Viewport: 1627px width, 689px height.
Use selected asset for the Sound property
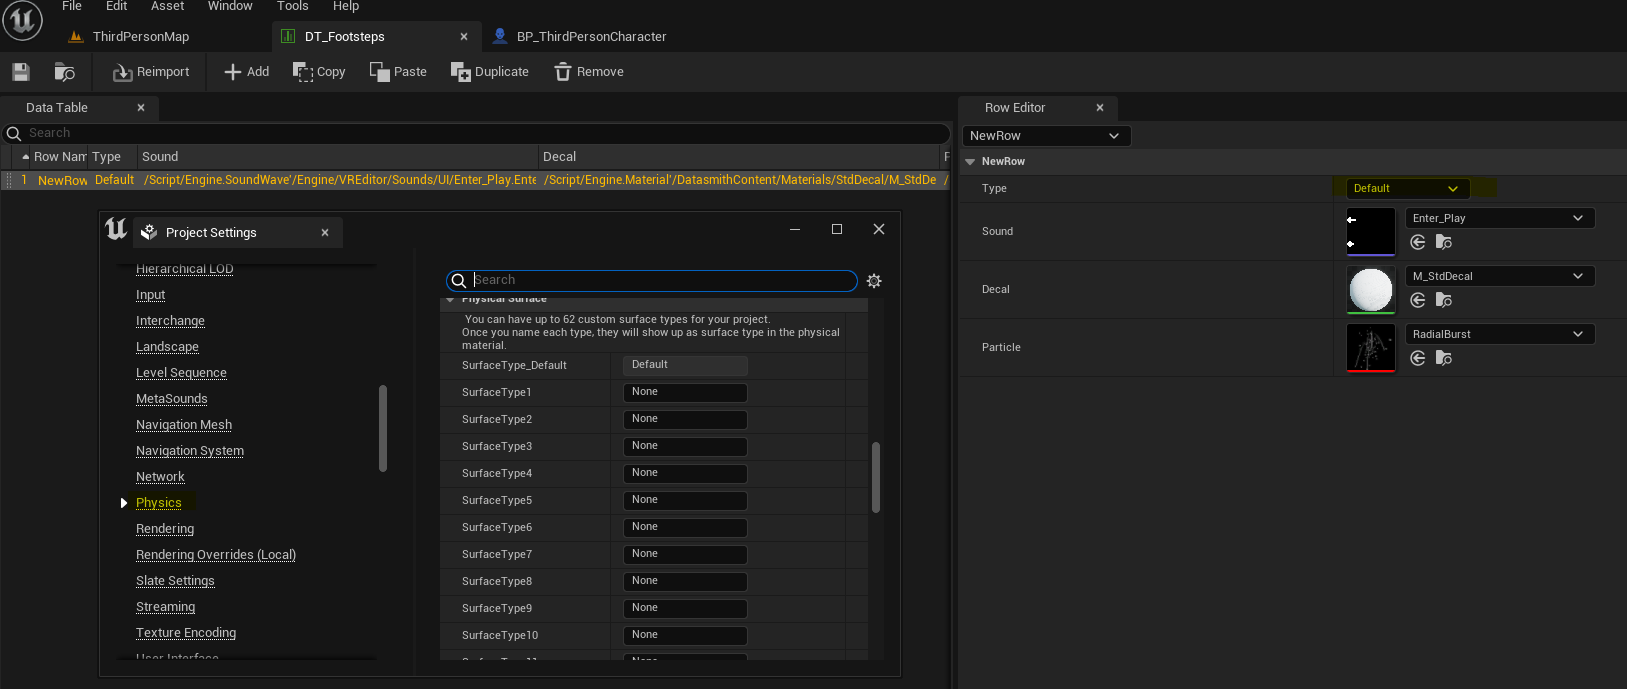1418,242
